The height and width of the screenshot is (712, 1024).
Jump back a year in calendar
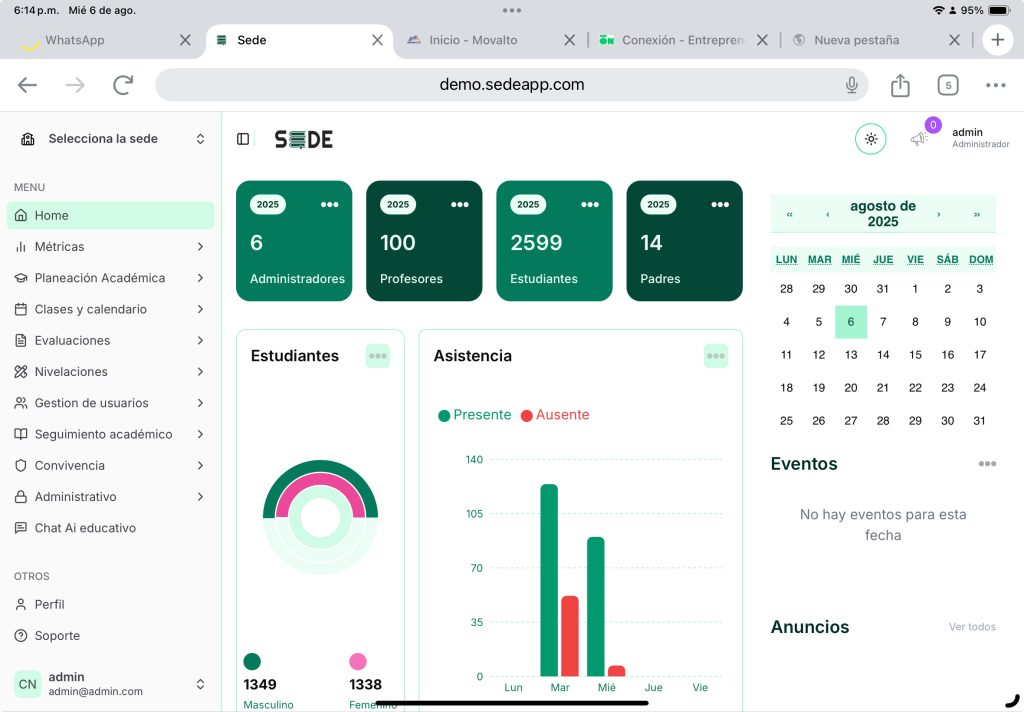coord(790,214)
